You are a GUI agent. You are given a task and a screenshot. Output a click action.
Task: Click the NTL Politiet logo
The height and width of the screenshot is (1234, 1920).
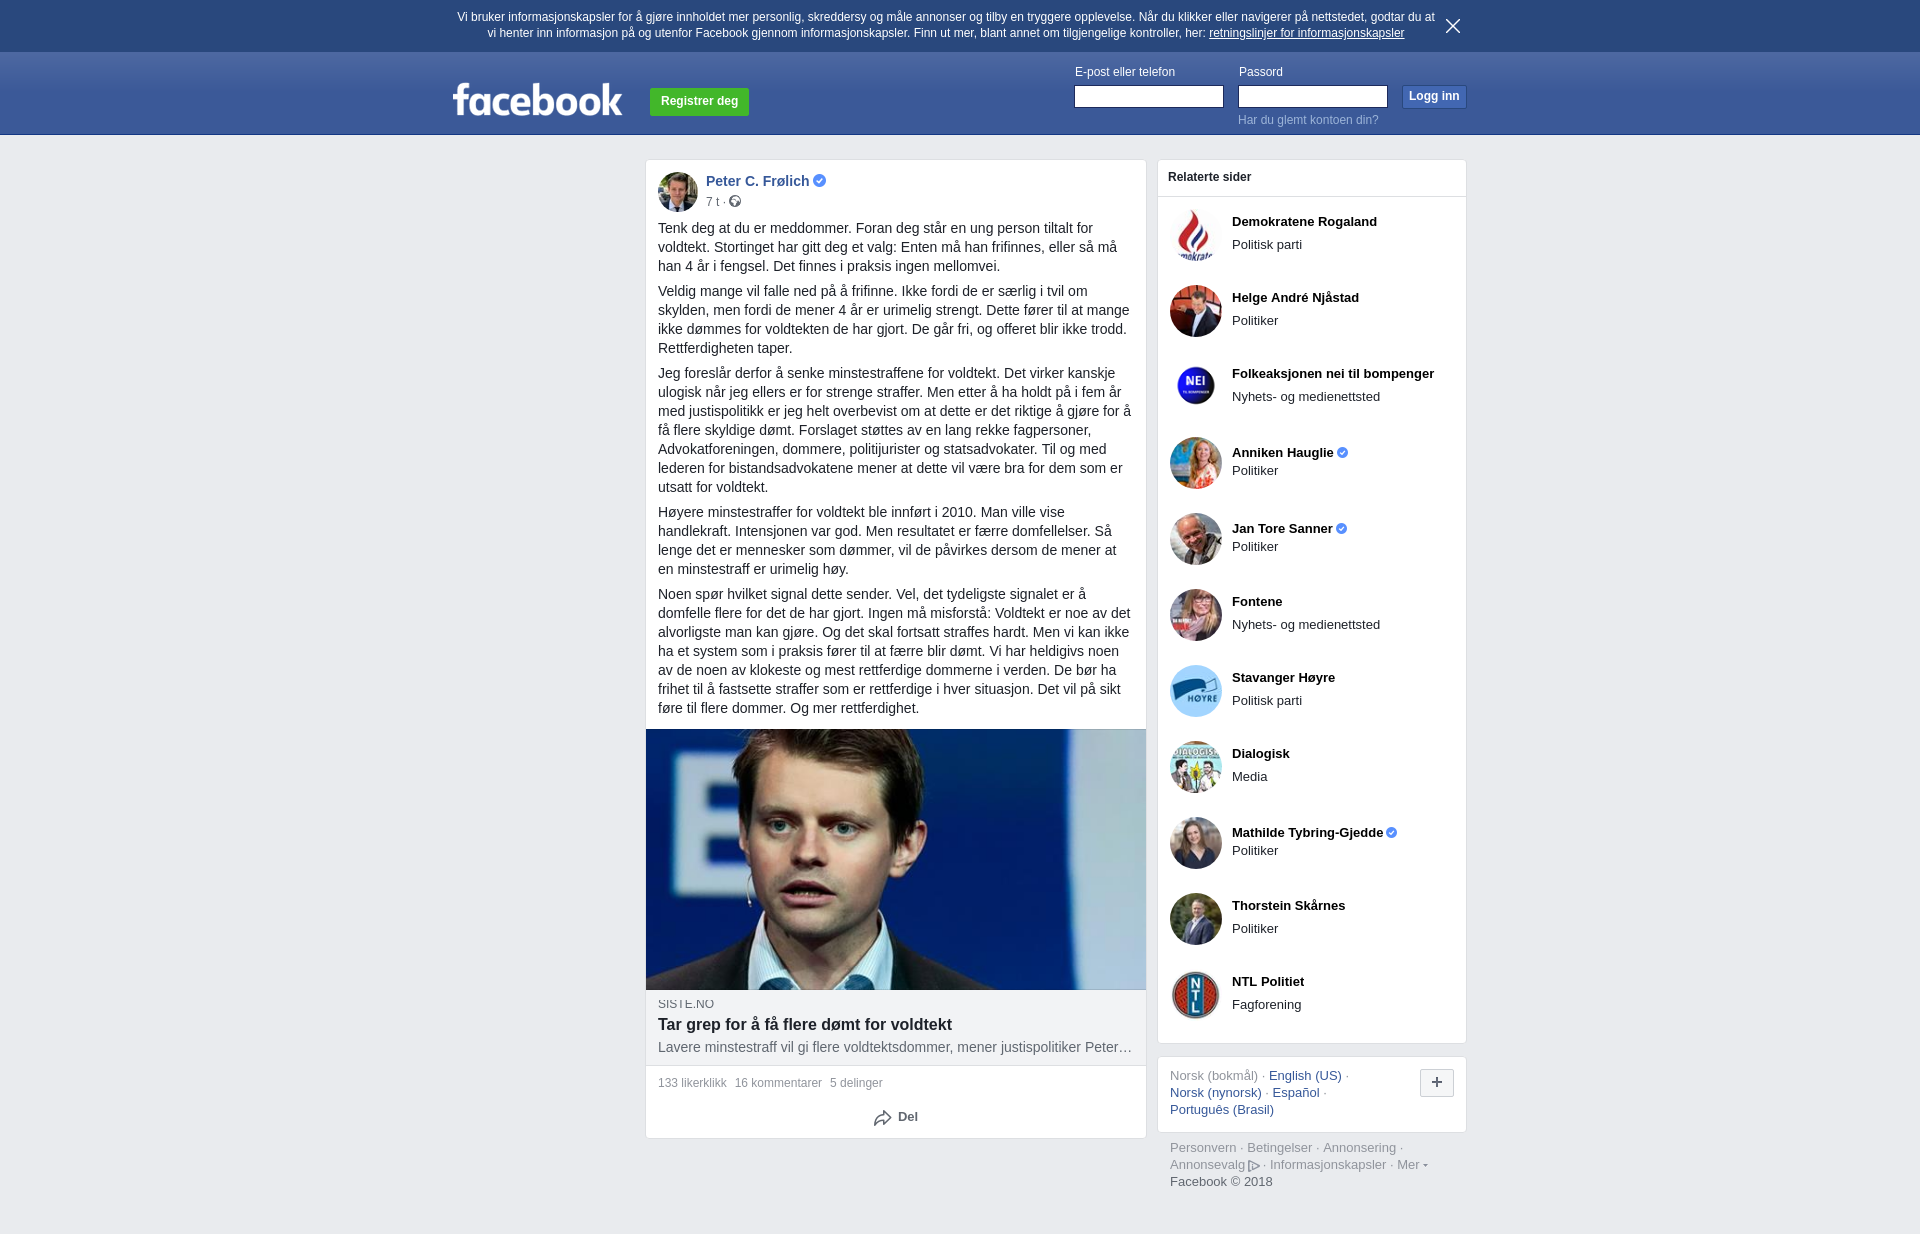[1196, 995]
